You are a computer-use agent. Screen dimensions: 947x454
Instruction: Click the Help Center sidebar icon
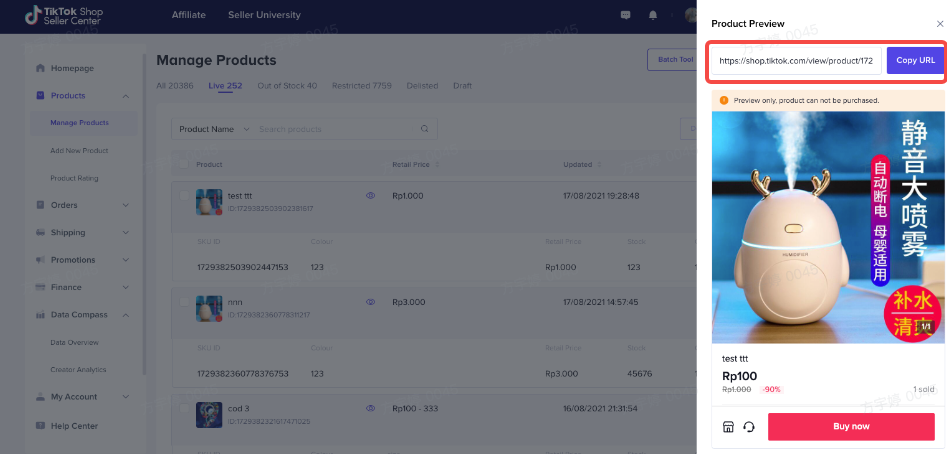[x=40, y=426]
